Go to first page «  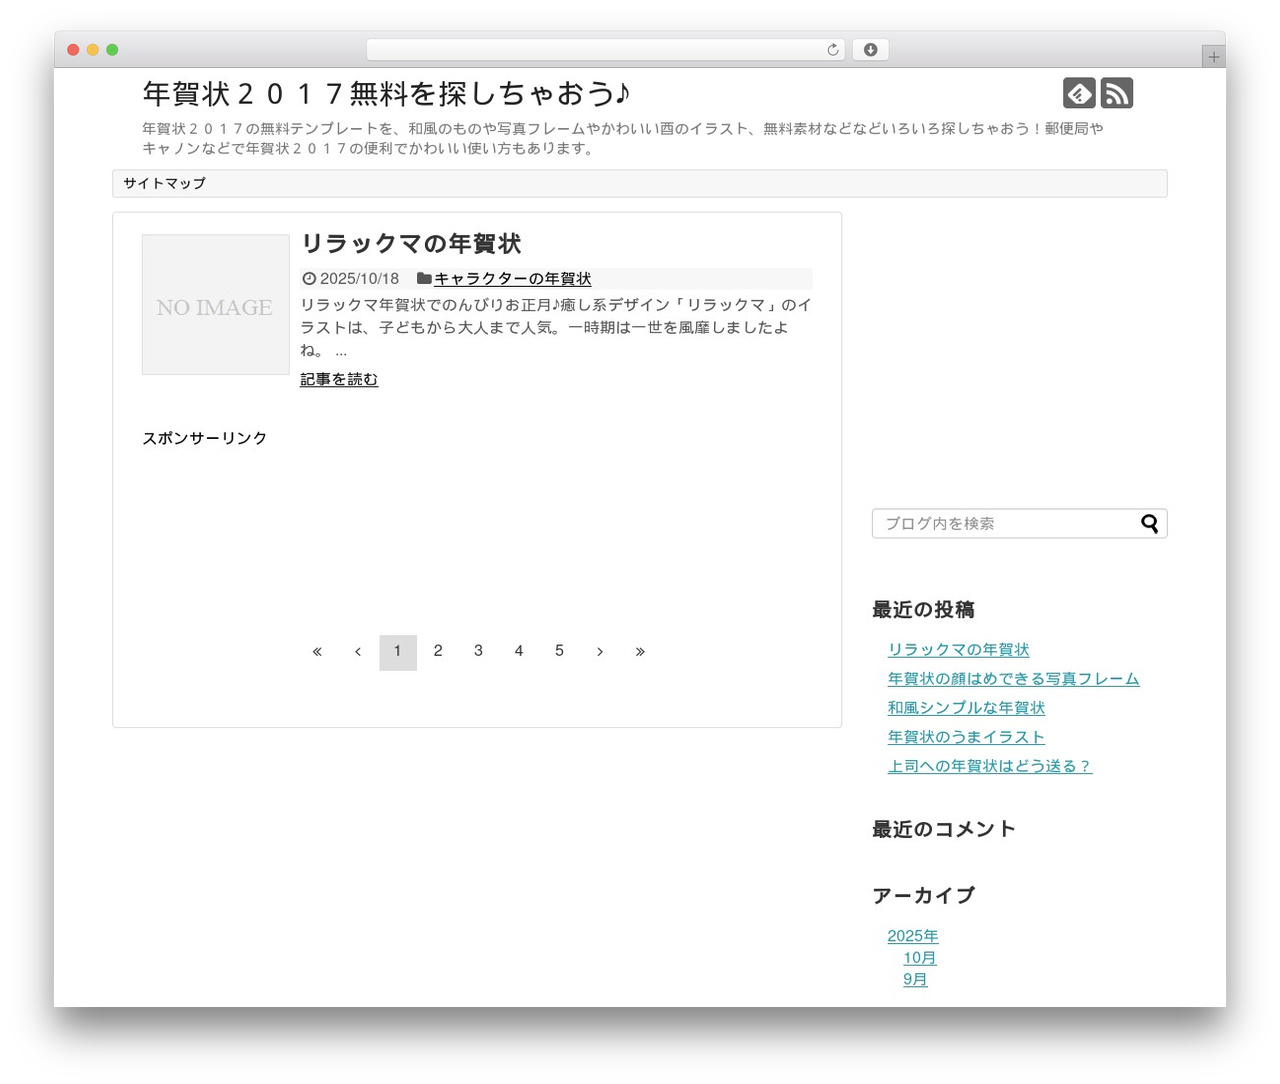[317, 652]
